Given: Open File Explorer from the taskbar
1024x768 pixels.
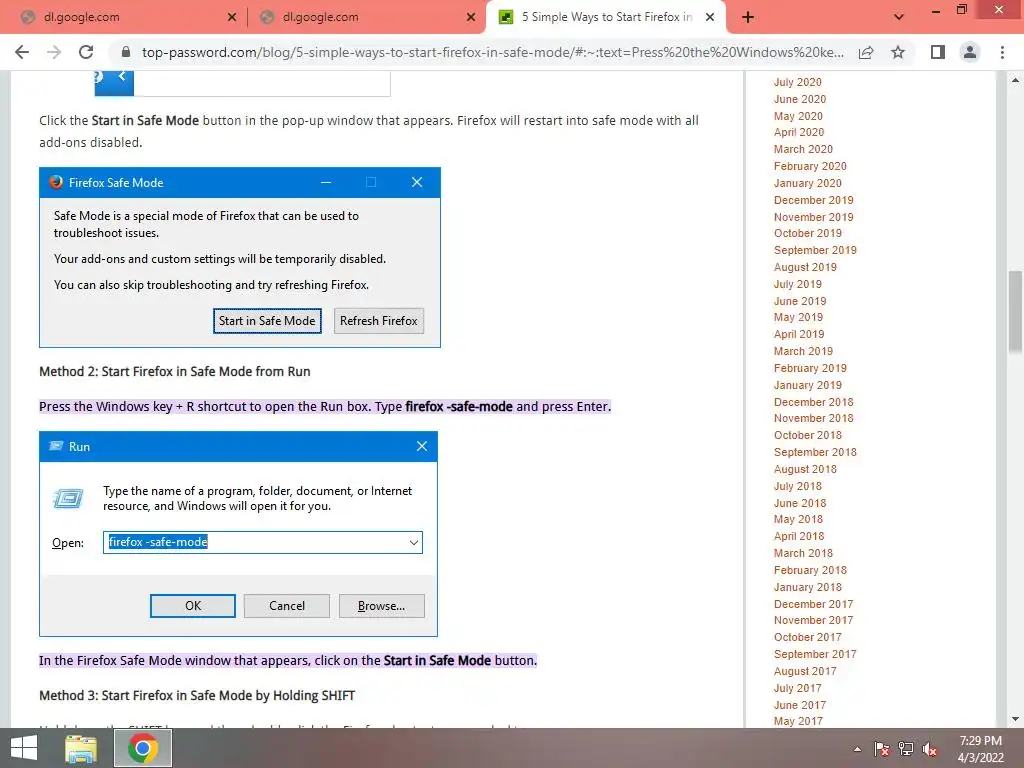Looking at the screenshot, I should coord(81,748).
